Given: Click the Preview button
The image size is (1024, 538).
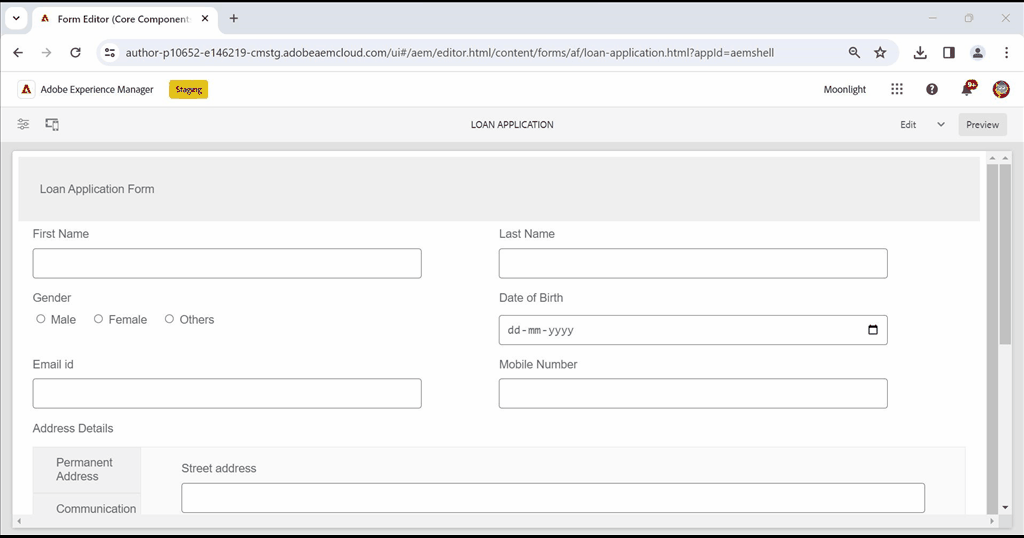Looking at the screenshot, I should pyautogui.click(x=982, y=125).
